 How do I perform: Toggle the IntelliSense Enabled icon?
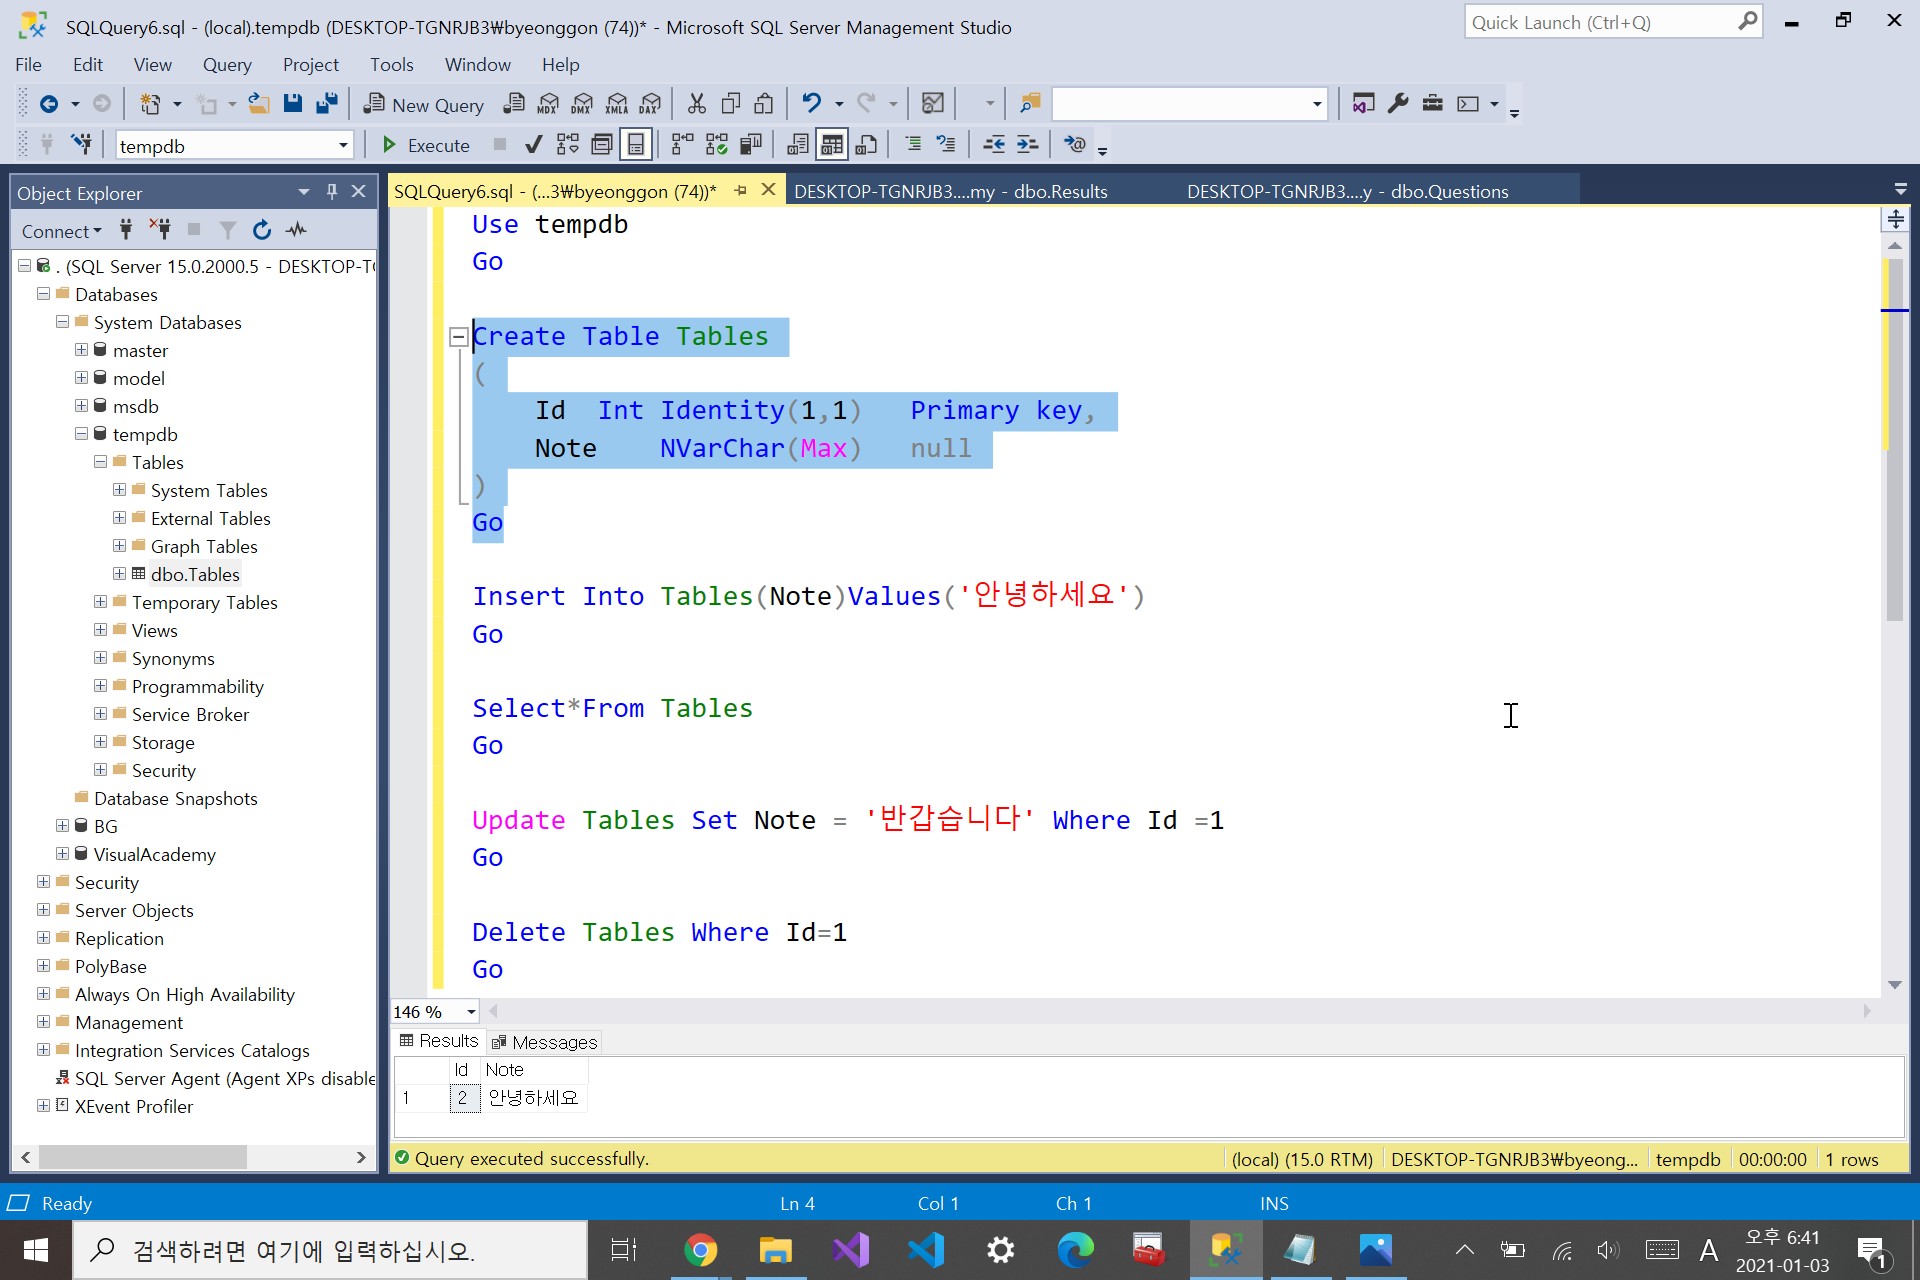636,145
